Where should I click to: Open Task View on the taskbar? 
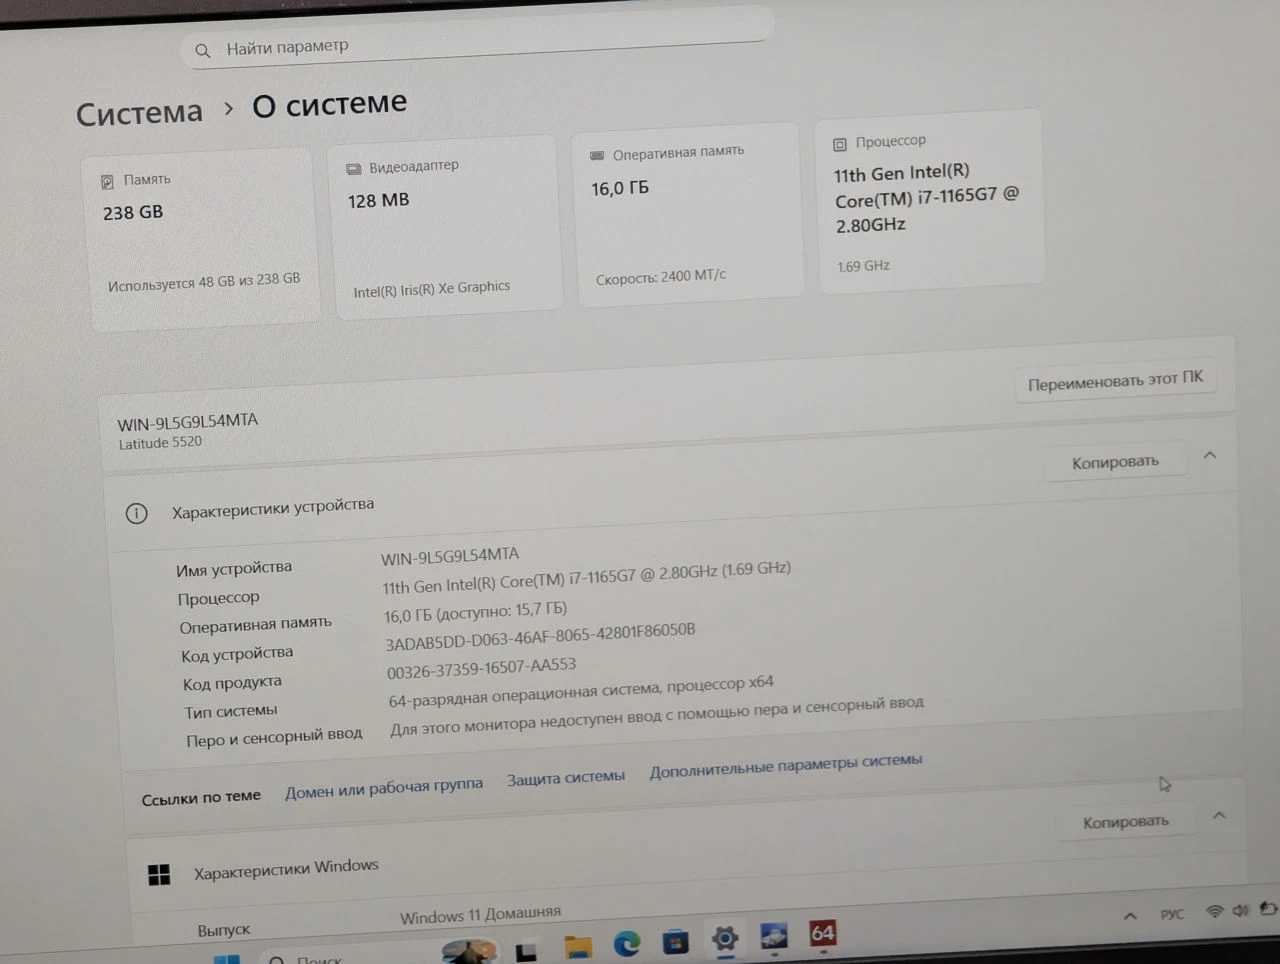pos(526,951)
